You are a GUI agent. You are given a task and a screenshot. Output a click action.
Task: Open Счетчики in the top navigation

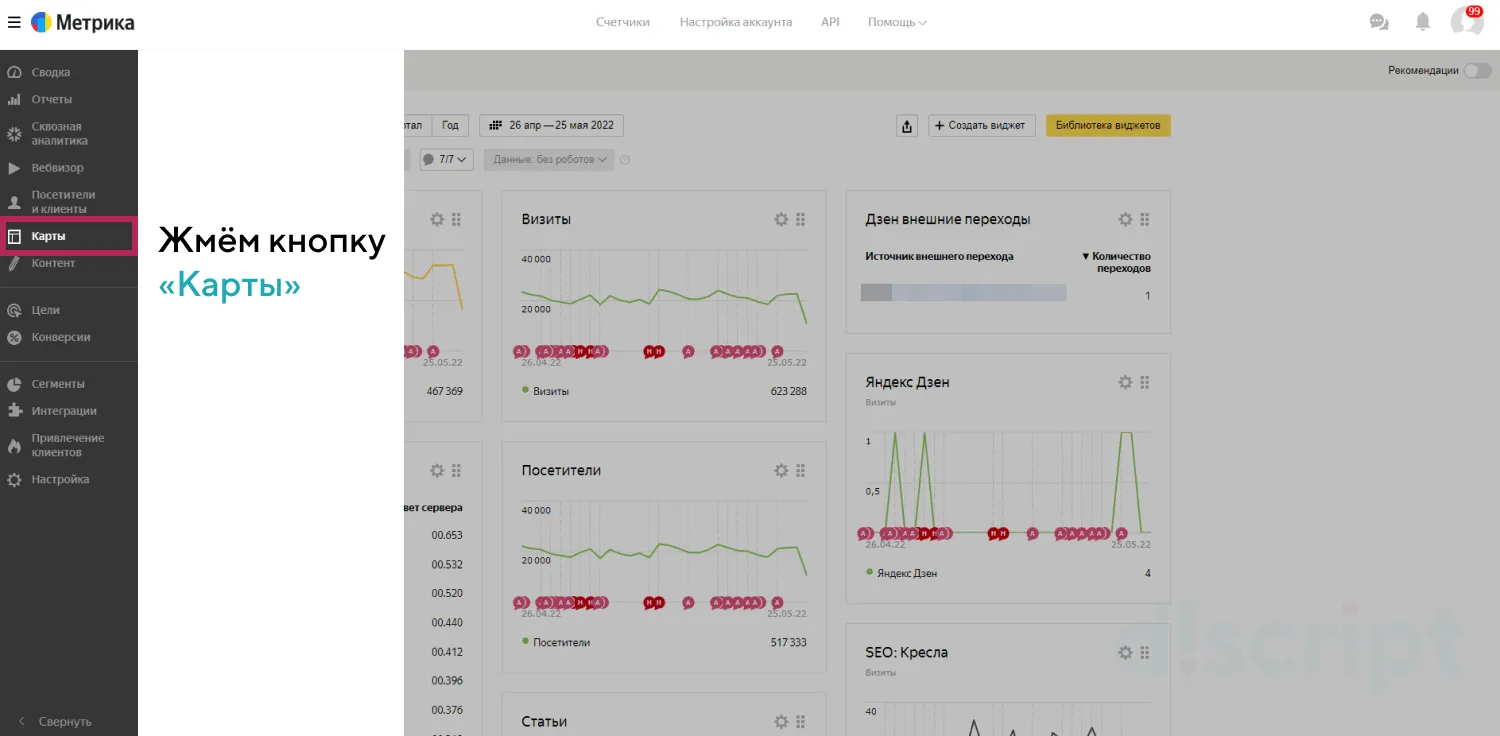click(623, 22)
